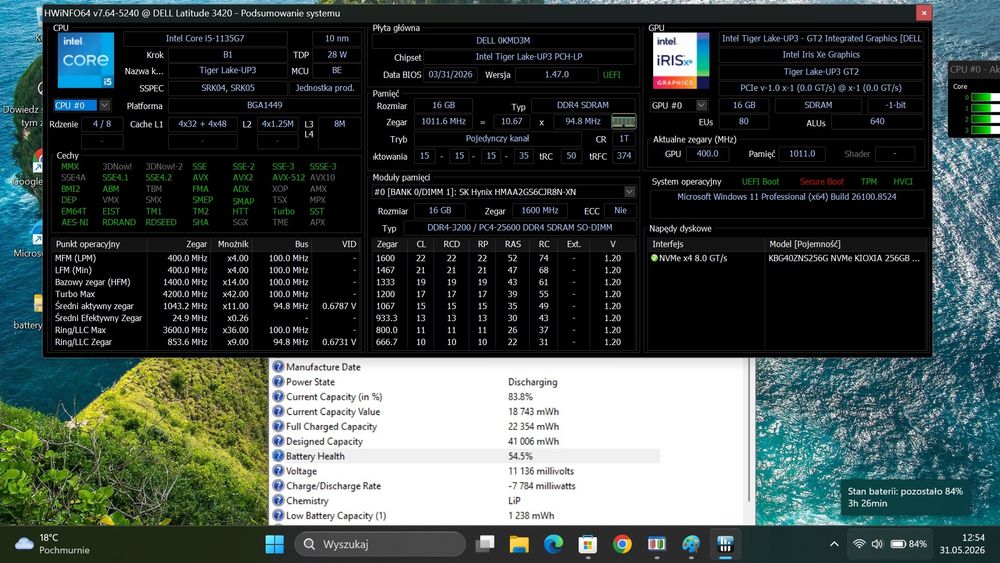Click the Intel Core i5 logo image
This screenshot has width=1000, height=563.
(85, 60)
